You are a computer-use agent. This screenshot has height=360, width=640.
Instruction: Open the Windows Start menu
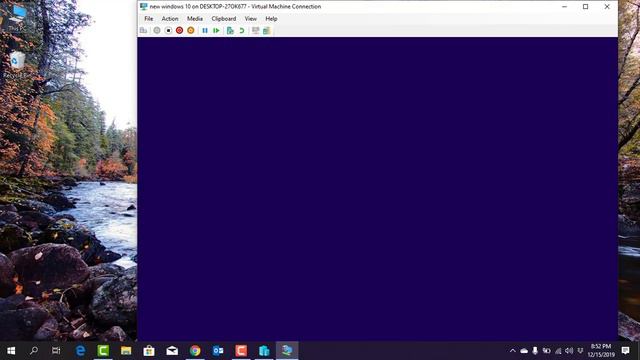(x=11, y=351)
